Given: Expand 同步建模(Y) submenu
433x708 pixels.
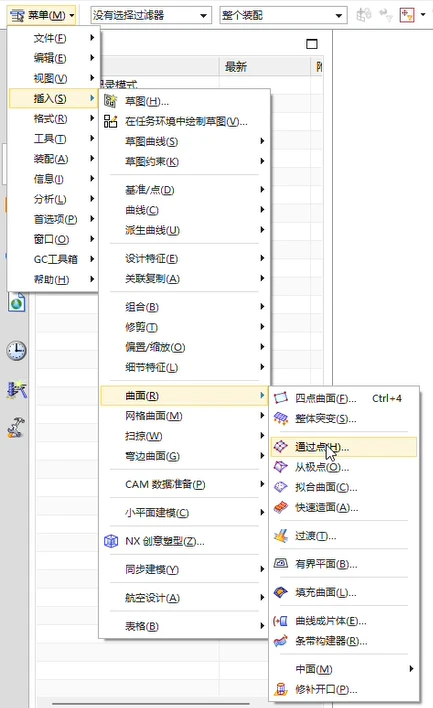Looking at the screenshot, I should click(185, 569).
